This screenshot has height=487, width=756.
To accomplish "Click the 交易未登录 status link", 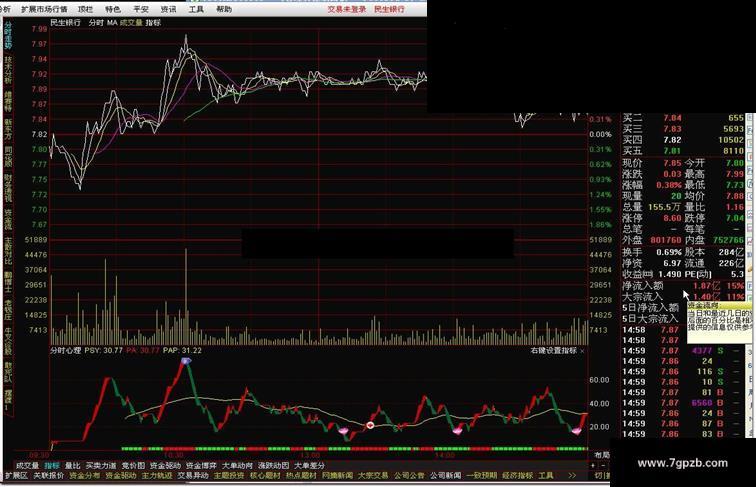I will point(347,9).
